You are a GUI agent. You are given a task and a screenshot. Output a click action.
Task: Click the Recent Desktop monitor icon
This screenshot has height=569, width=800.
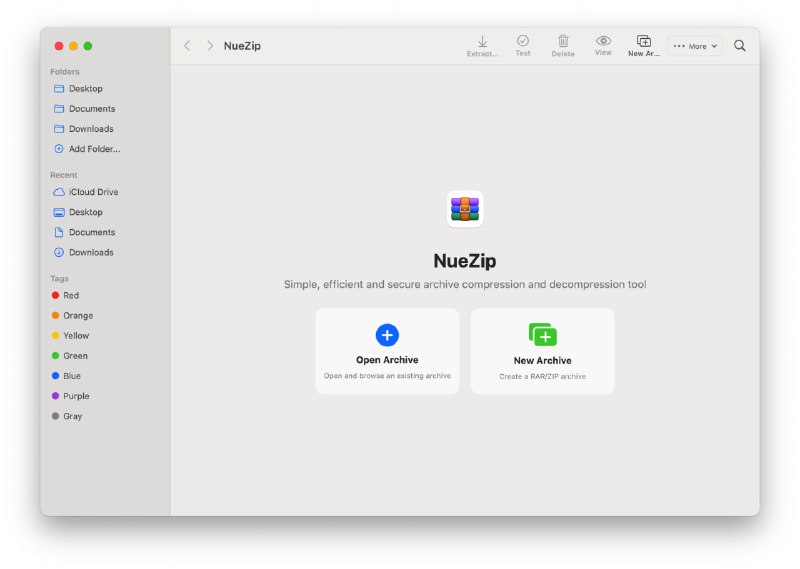59,212
